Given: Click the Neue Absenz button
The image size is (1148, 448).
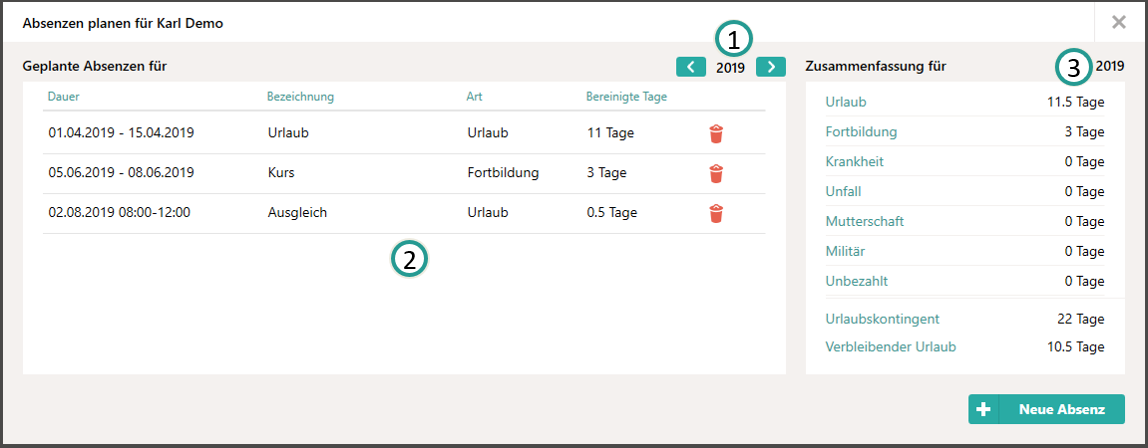Looking at the screenshot, I should 1046,409.
